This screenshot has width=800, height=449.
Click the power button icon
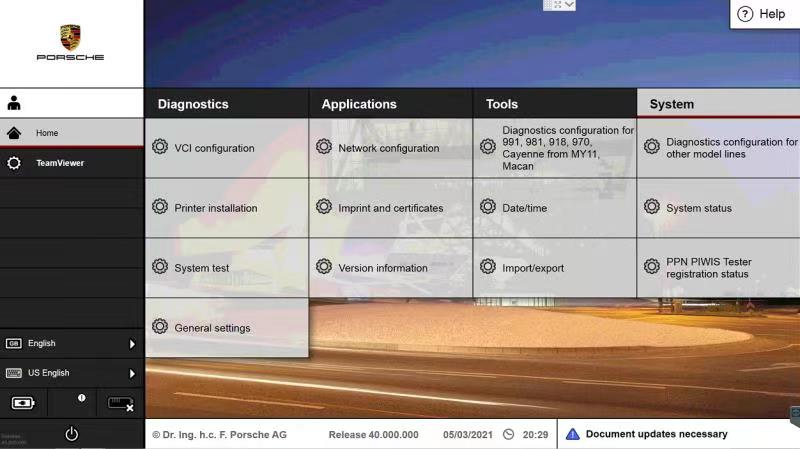pos(71,434)
